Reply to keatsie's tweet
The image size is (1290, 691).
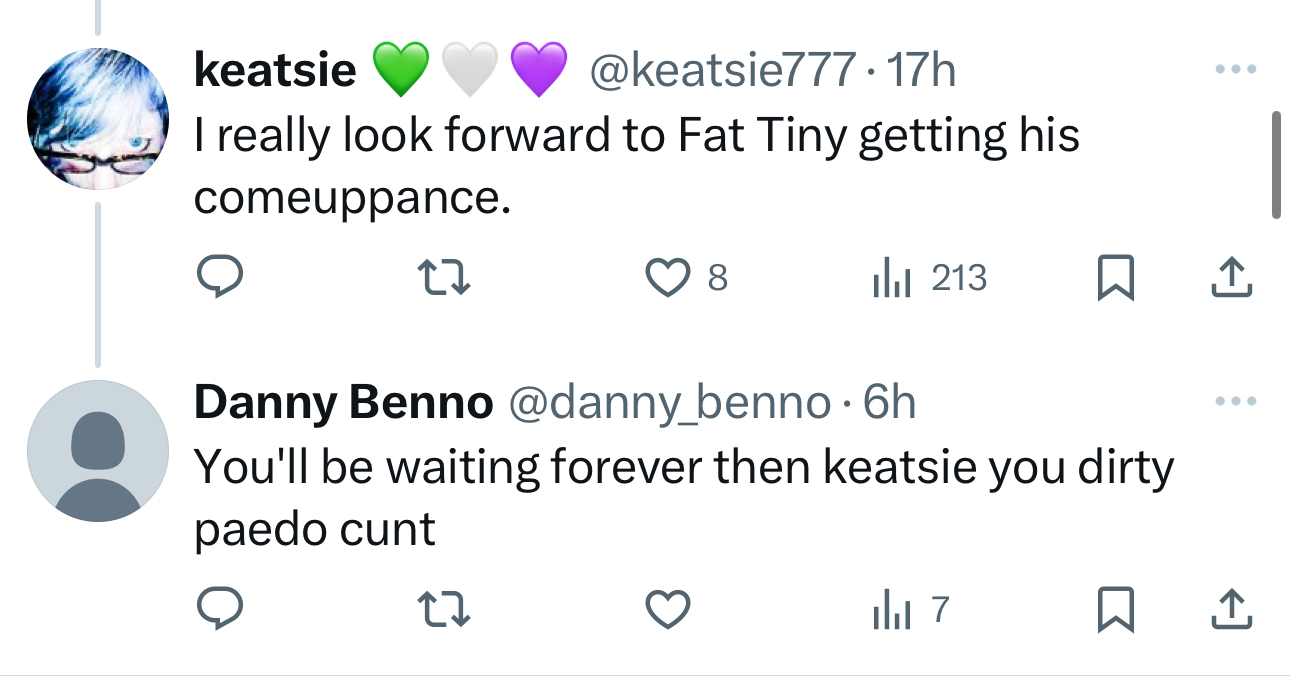(x=216, y=278)
